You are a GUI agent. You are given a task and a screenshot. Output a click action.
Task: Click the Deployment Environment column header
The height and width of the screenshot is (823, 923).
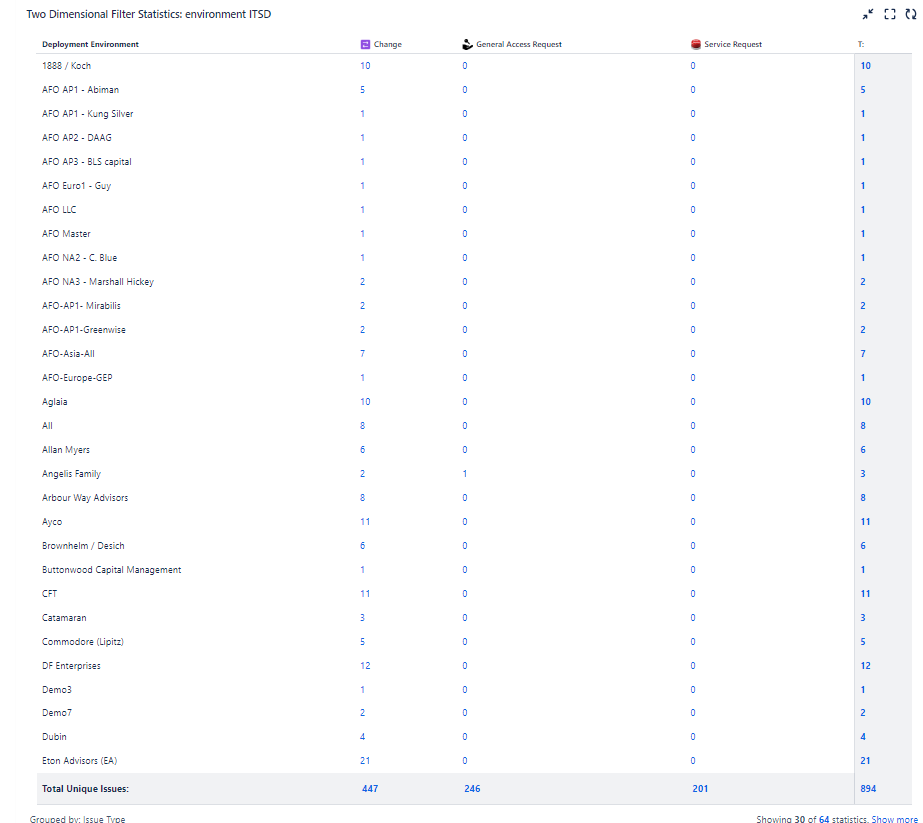tap(90, 45)
